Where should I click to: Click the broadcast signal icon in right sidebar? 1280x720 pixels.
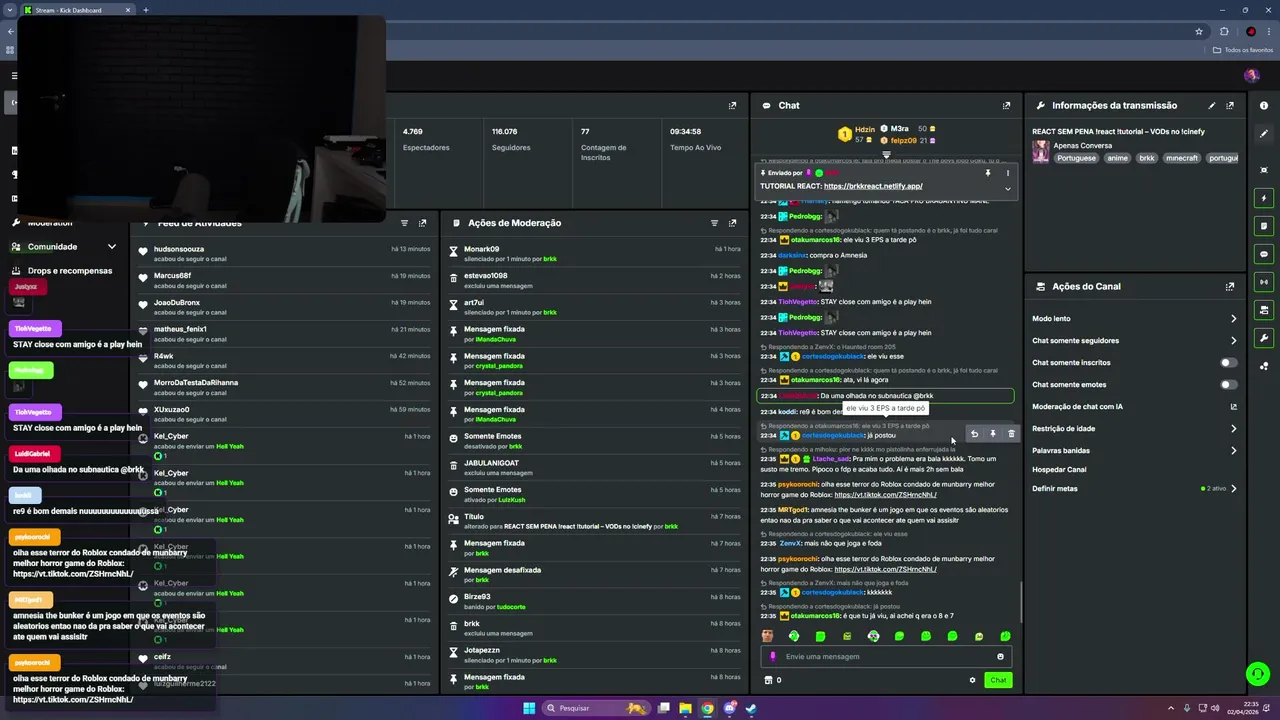[1264, 282]
